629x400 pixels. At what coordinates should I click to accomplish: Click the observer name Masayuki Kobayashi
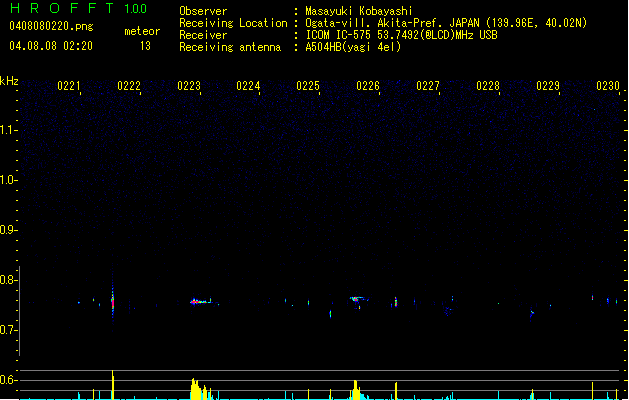click(x=359, y=11)
